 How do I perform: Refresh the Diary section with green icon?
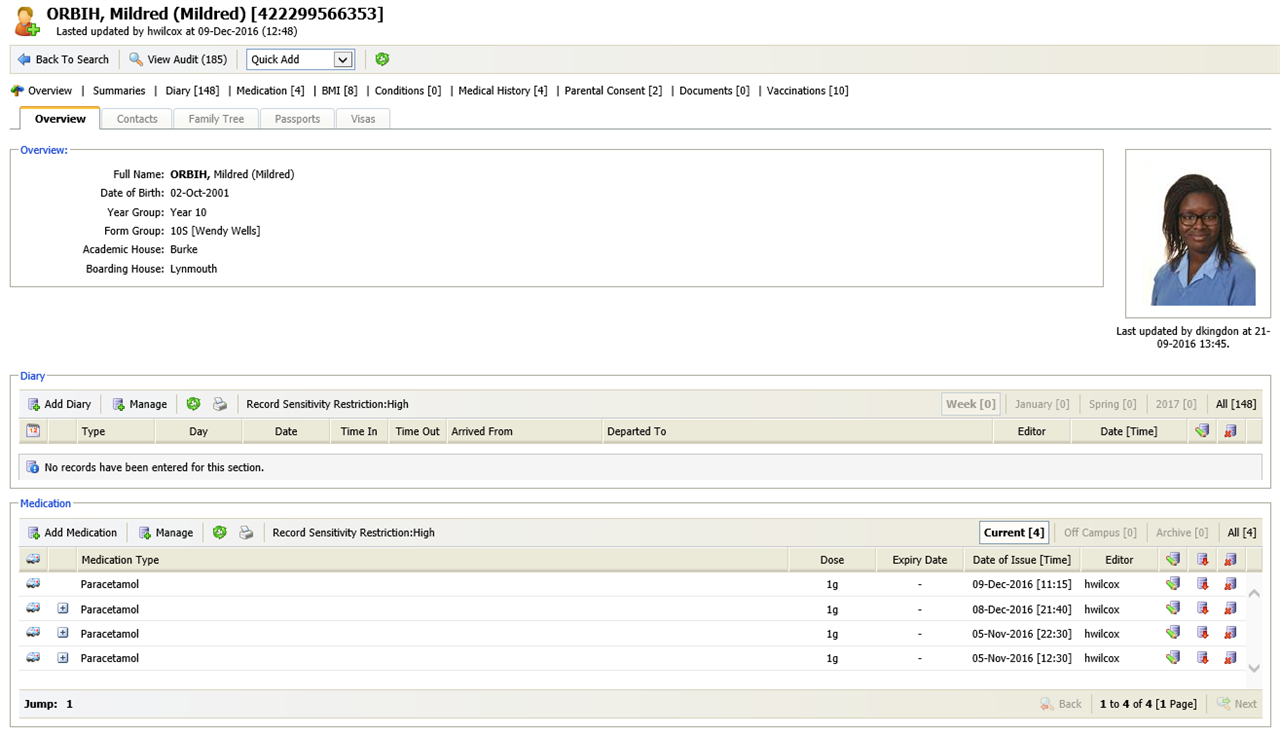click(193, 404)
